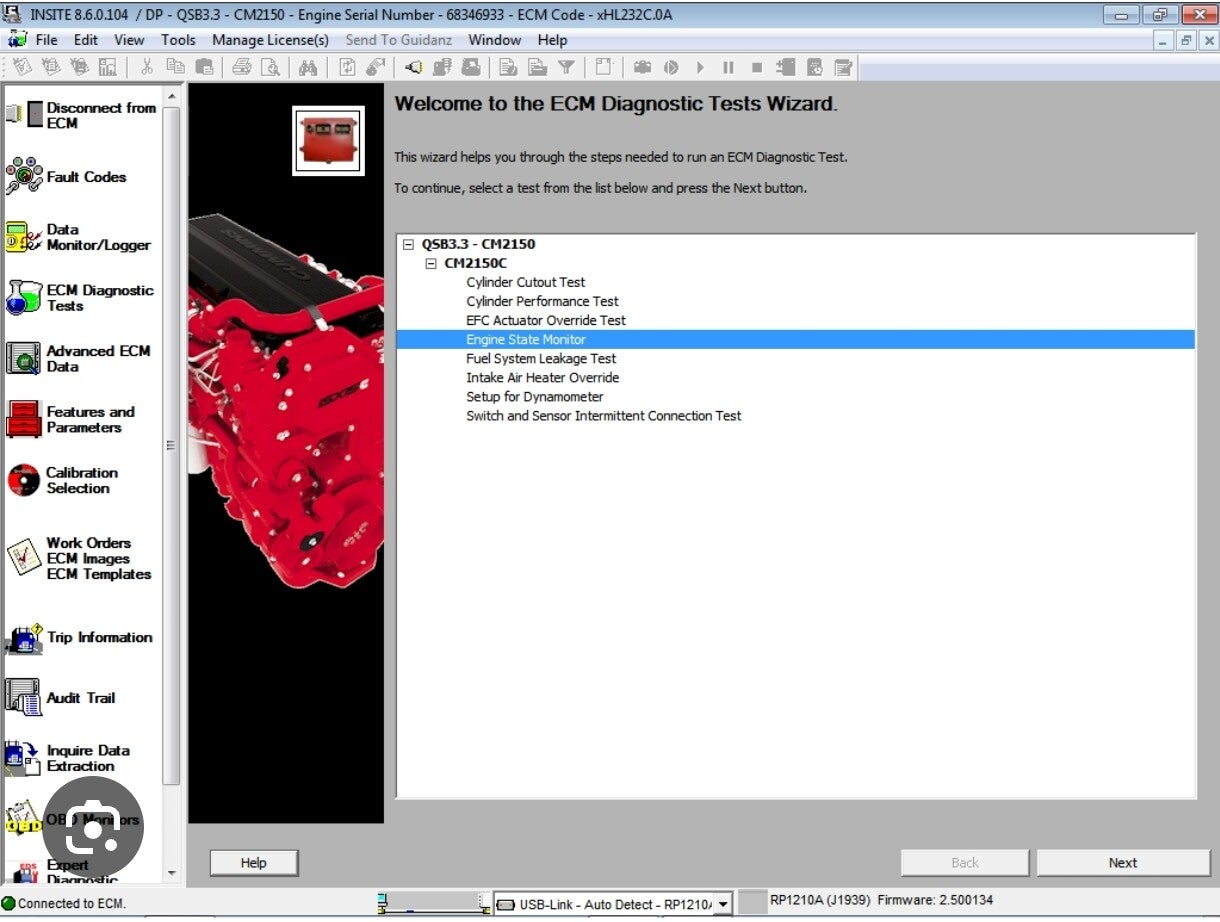1220x922 pixels.
Task: Select Cylinder Cutout Test
Action: pos(526,282)
